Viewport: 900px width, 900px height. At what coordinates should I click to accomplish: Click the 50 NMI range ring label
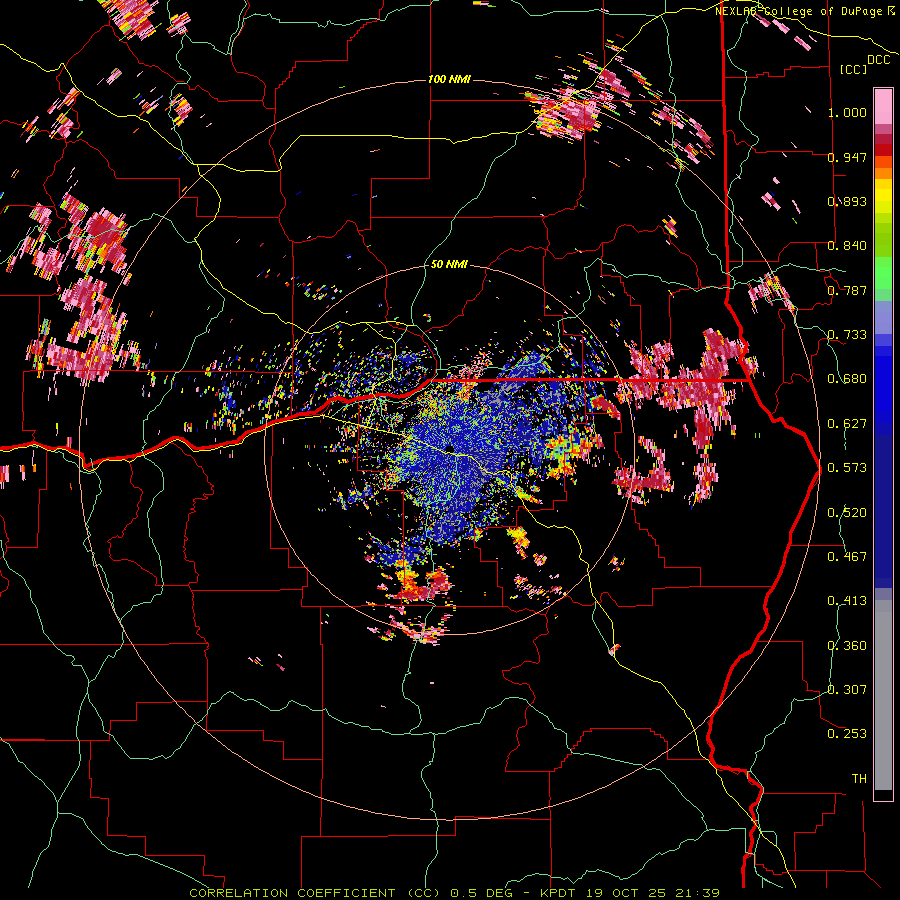pyautogui.click(x=449, y=264)
